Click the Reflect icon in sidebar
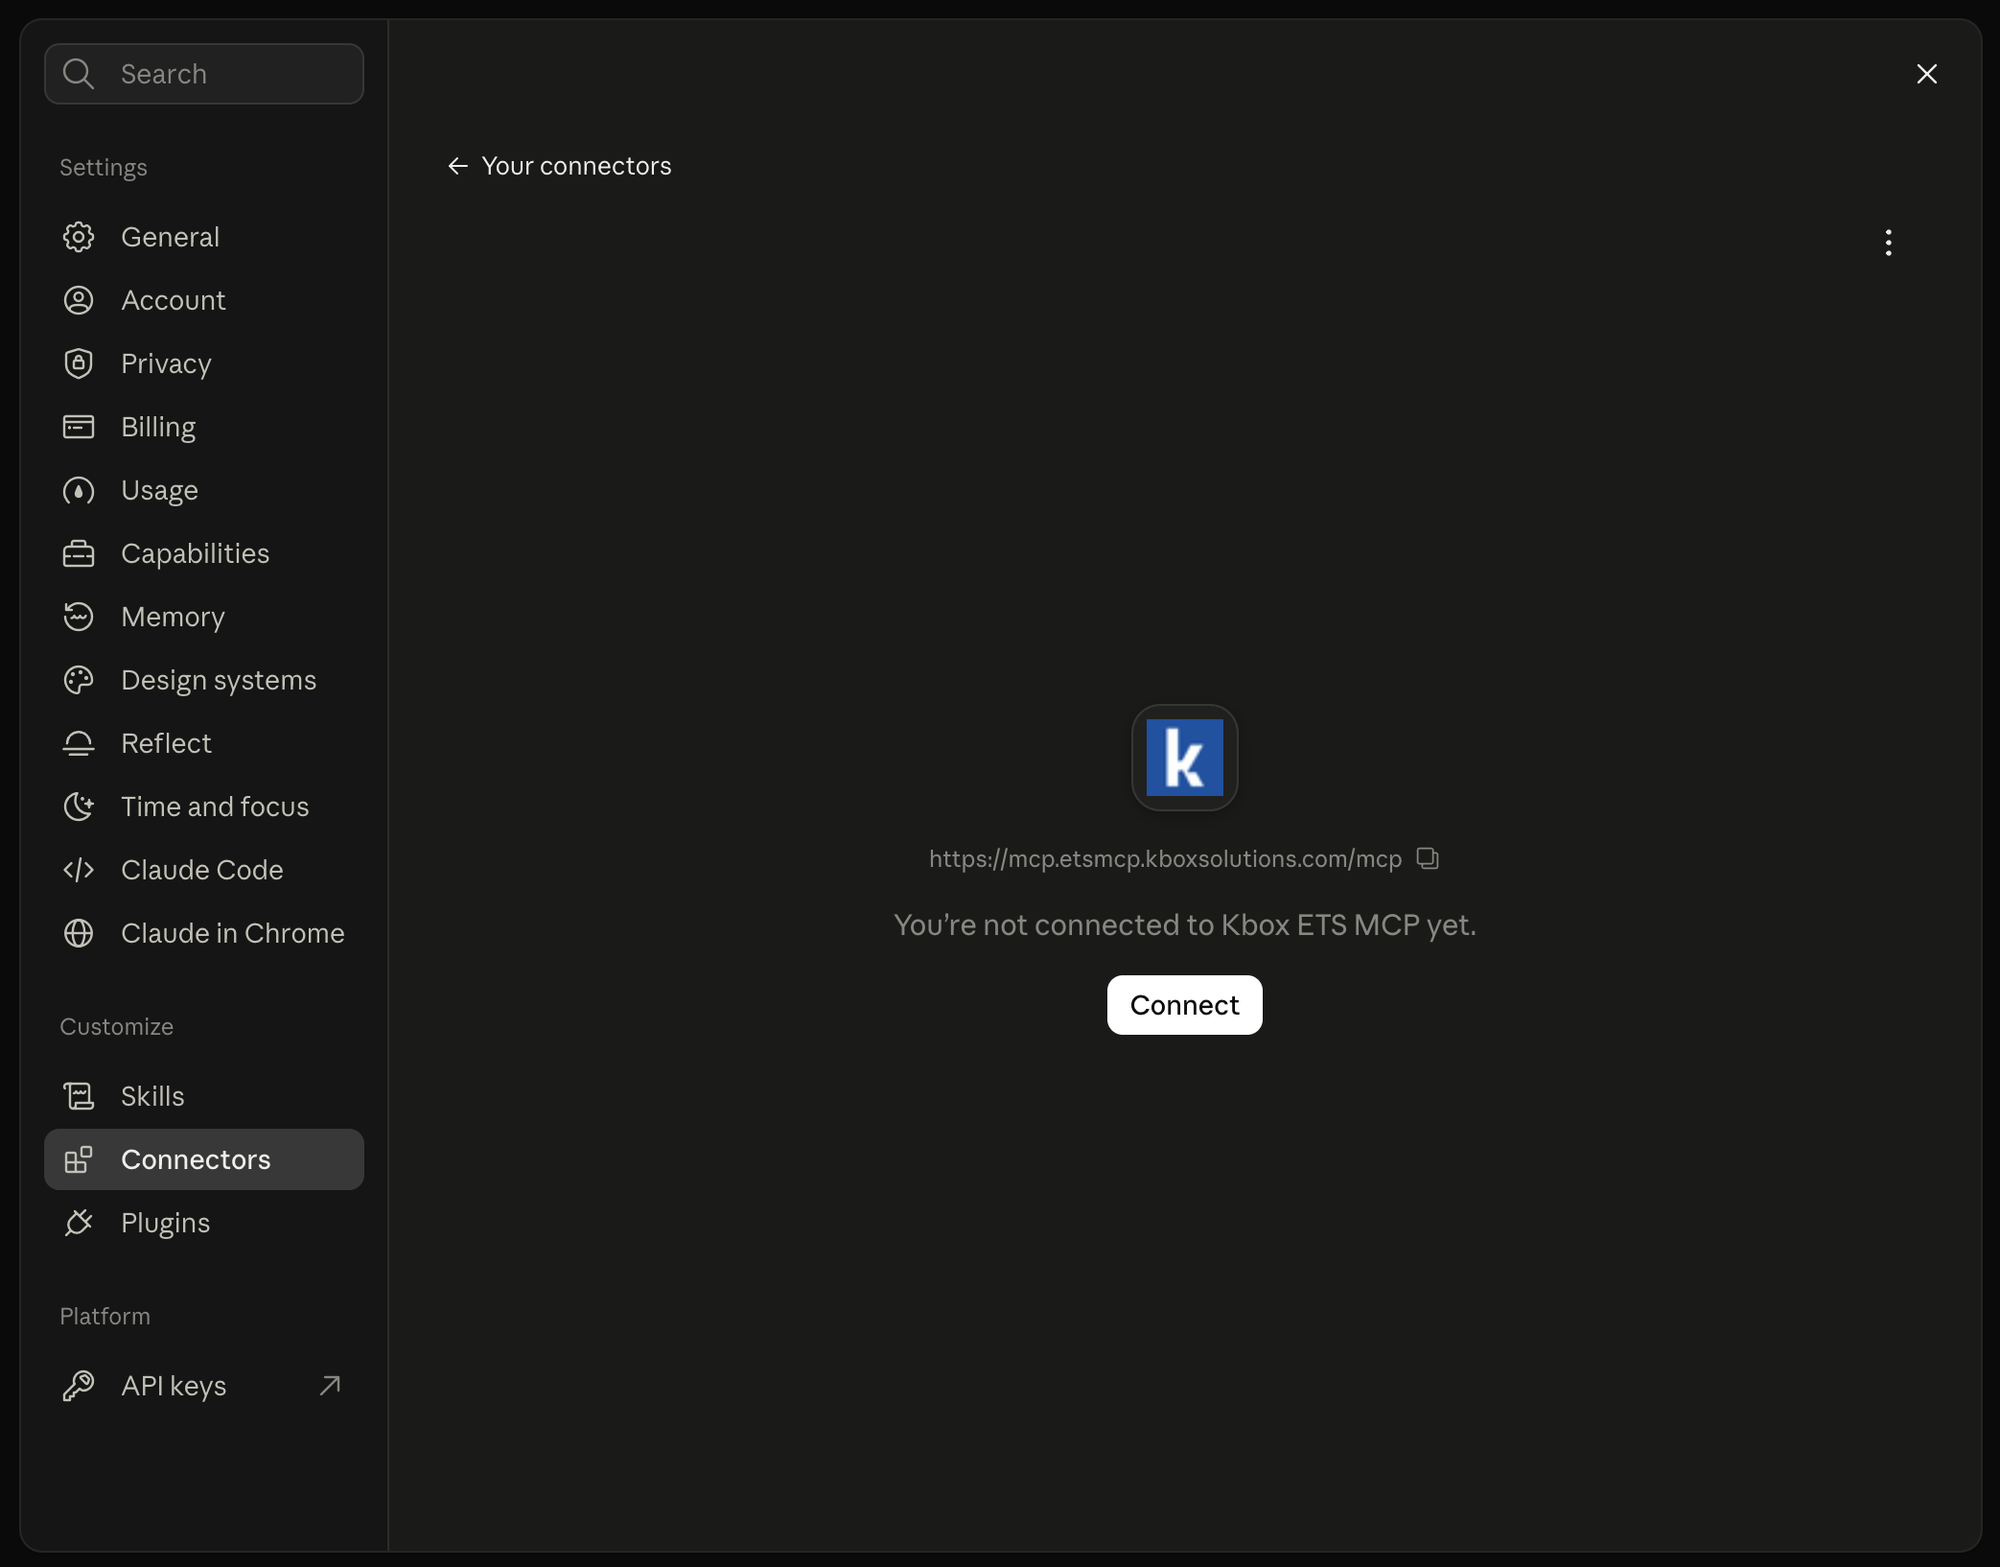The width and height of the screenshot is (2000, 1567). 78,743
